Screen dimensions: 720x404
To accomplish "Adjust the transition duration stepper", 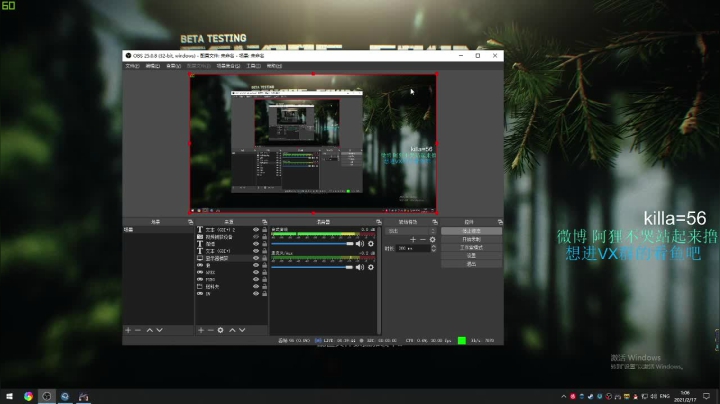I will 433,248.
